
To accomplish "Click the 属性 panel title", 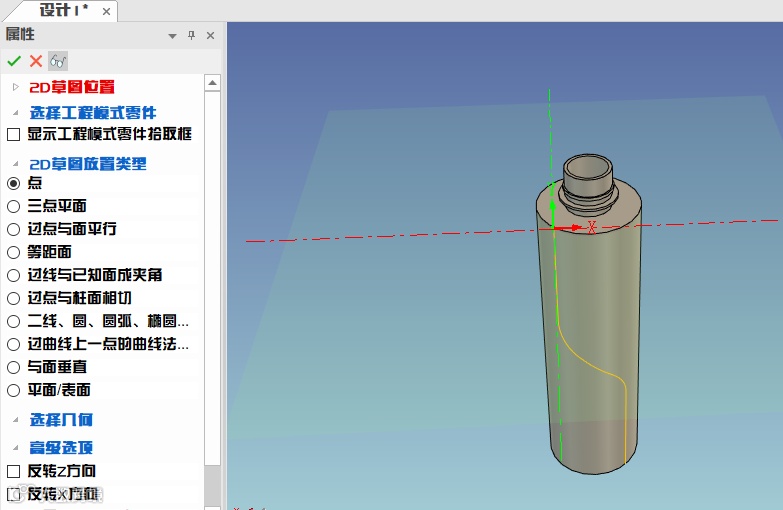I will tap(20, 34).
